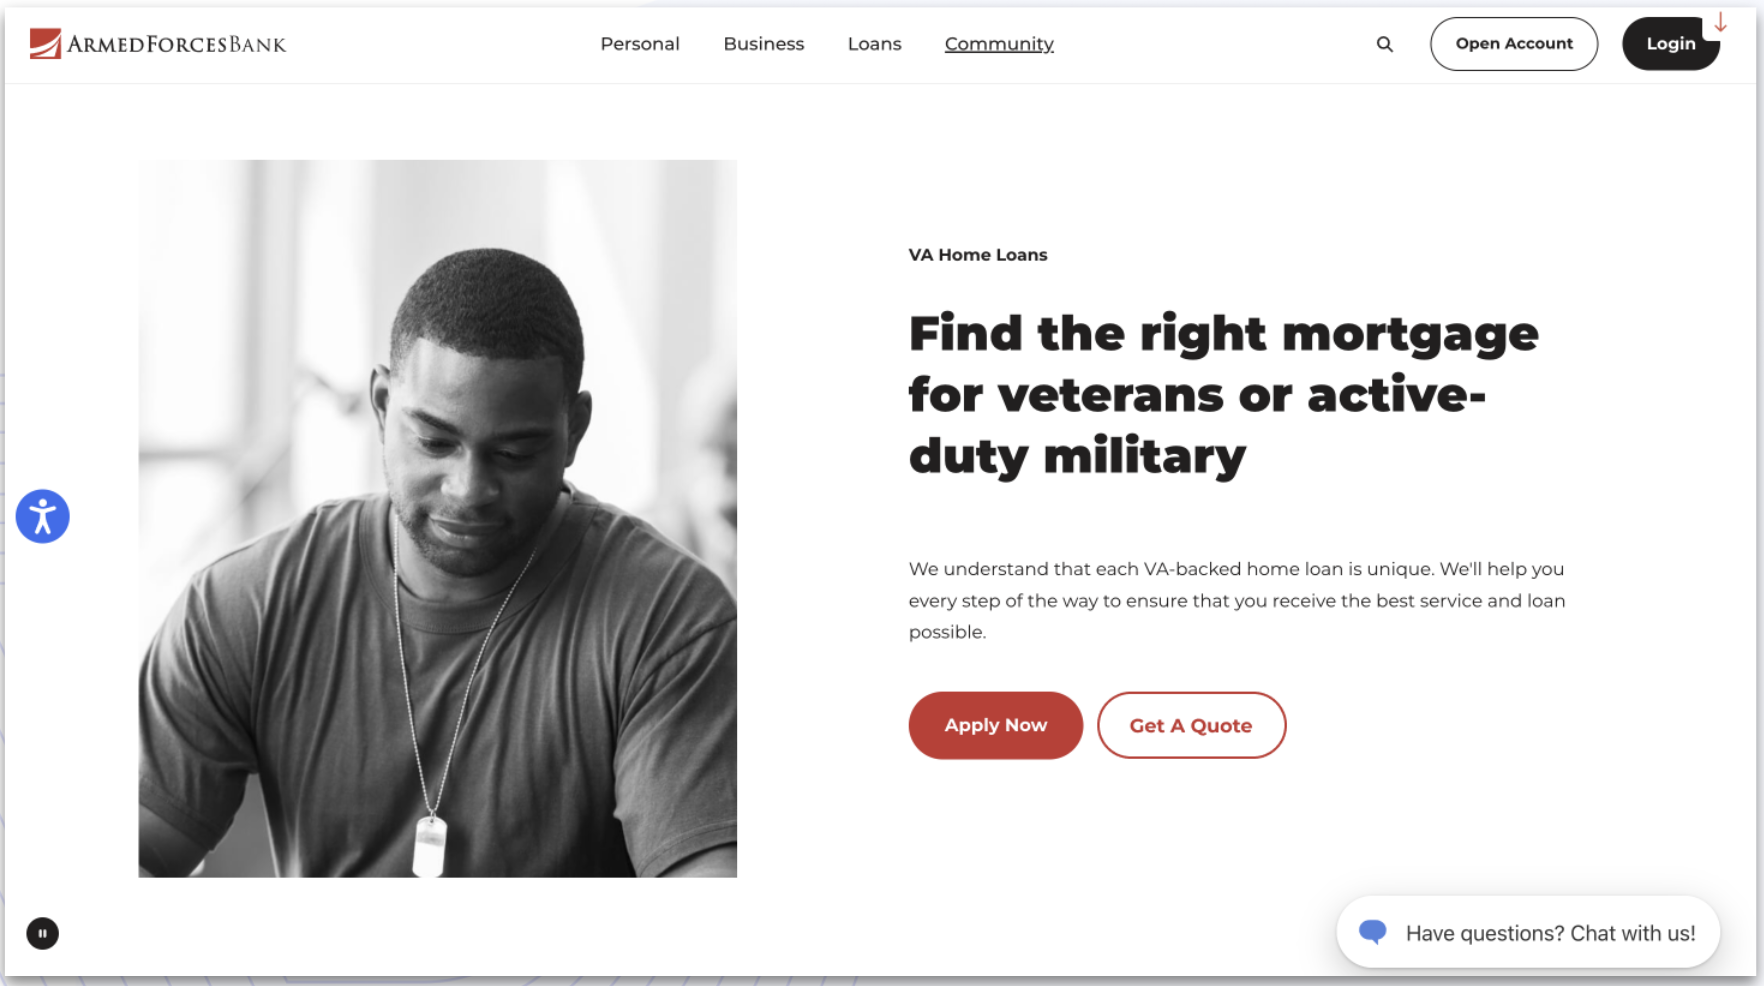Open the Personal menu
Viewport: 1764px width, 986px height.
click(x=640, y=44)
